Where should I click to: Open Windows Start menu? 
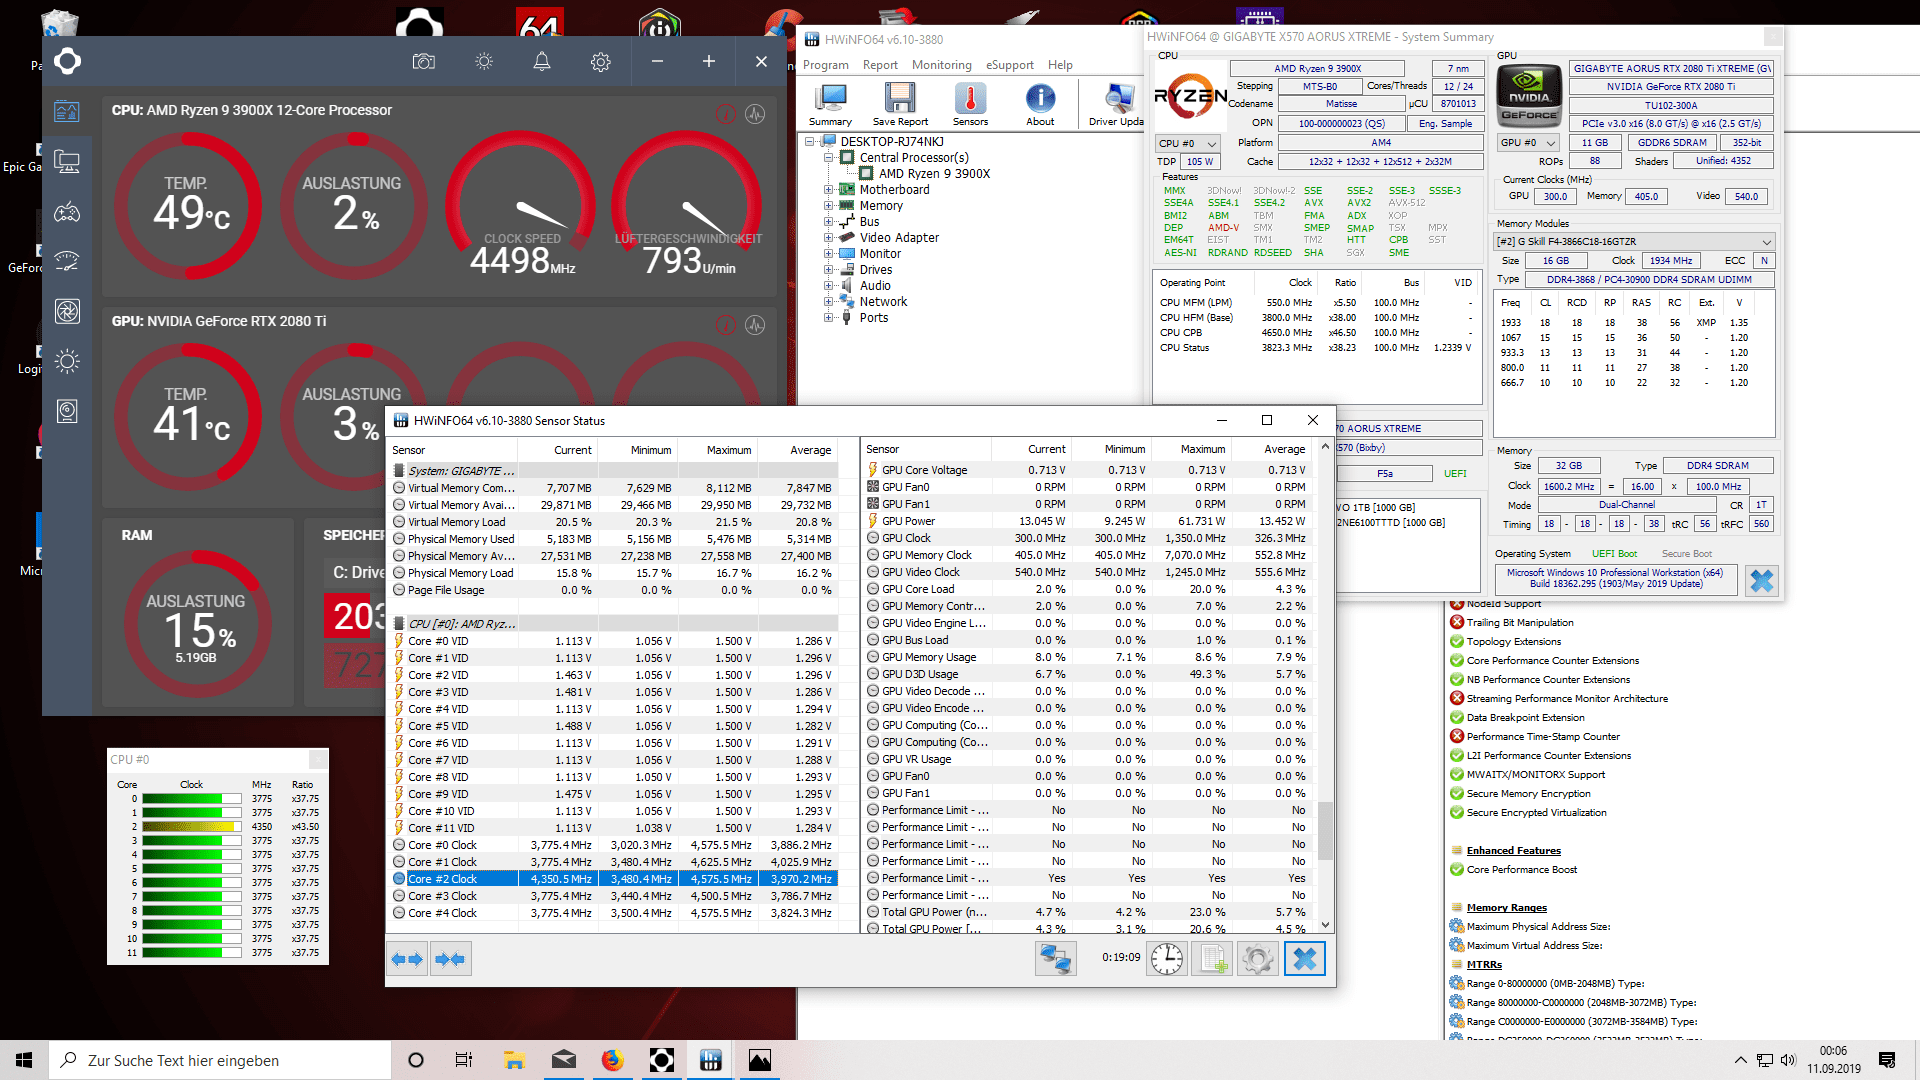(x=24, y=1060)
